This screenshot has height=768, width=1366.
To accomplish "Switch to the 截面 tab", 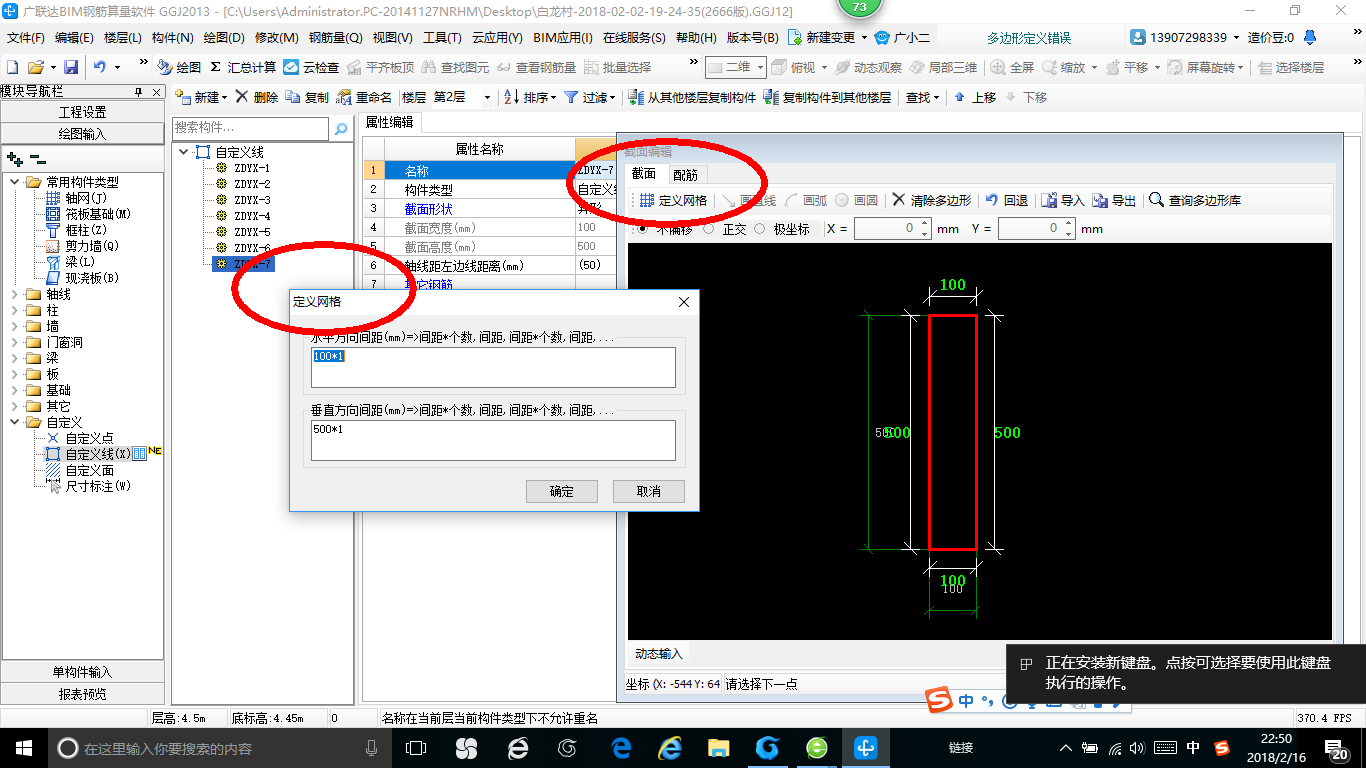I will (644, 174).
